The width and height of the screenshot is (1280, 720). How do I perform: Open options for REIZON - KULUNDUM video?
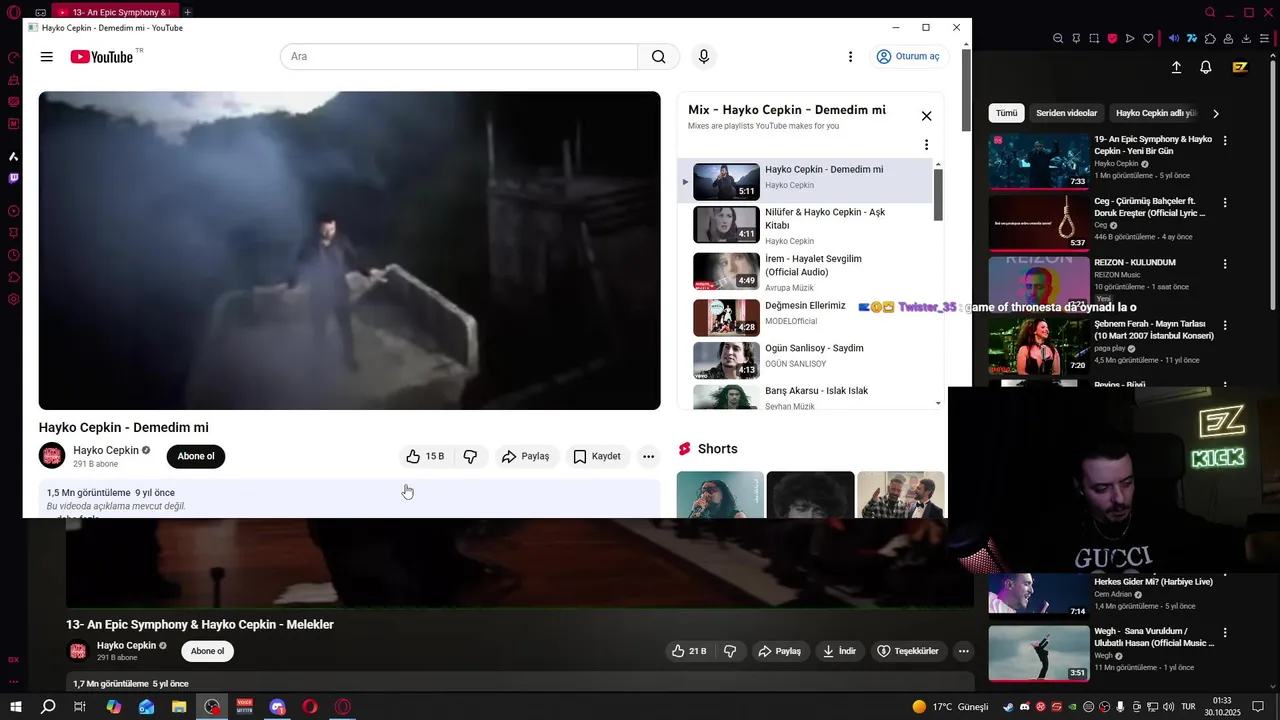coord(1225,265)
